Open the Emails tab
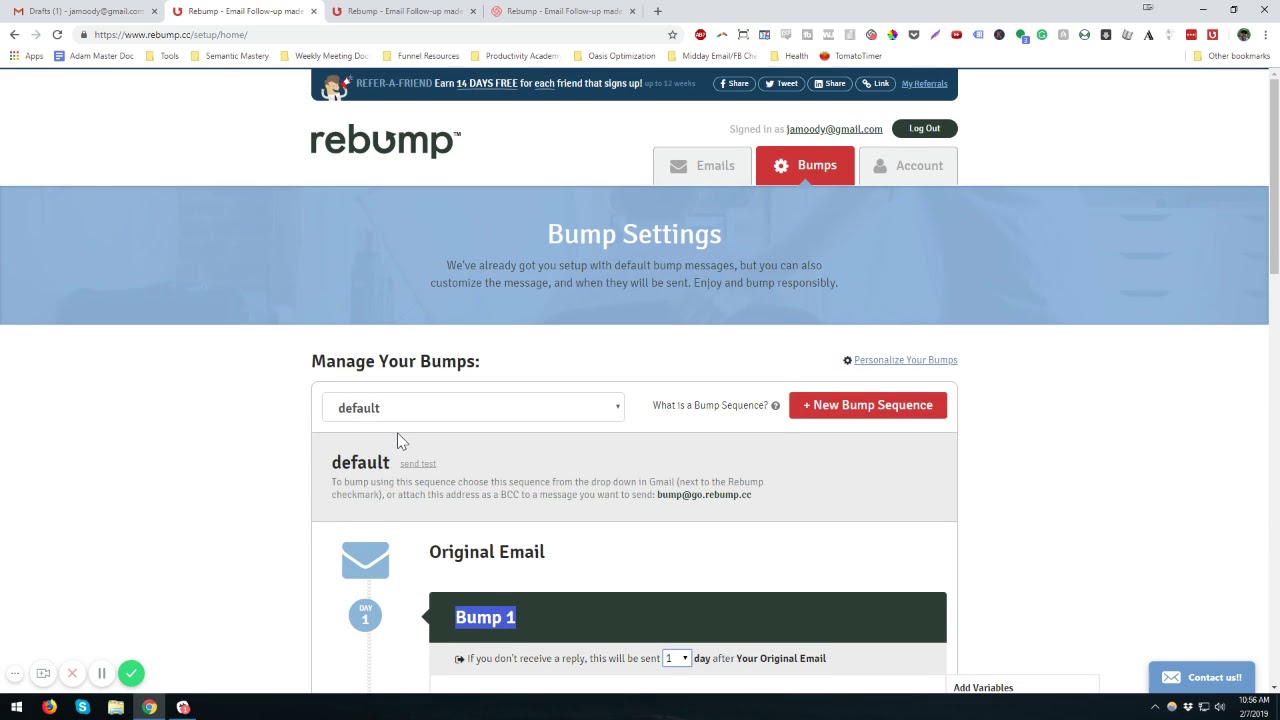This screenshot has height=720, width=1280. click(x=703, y=166)
